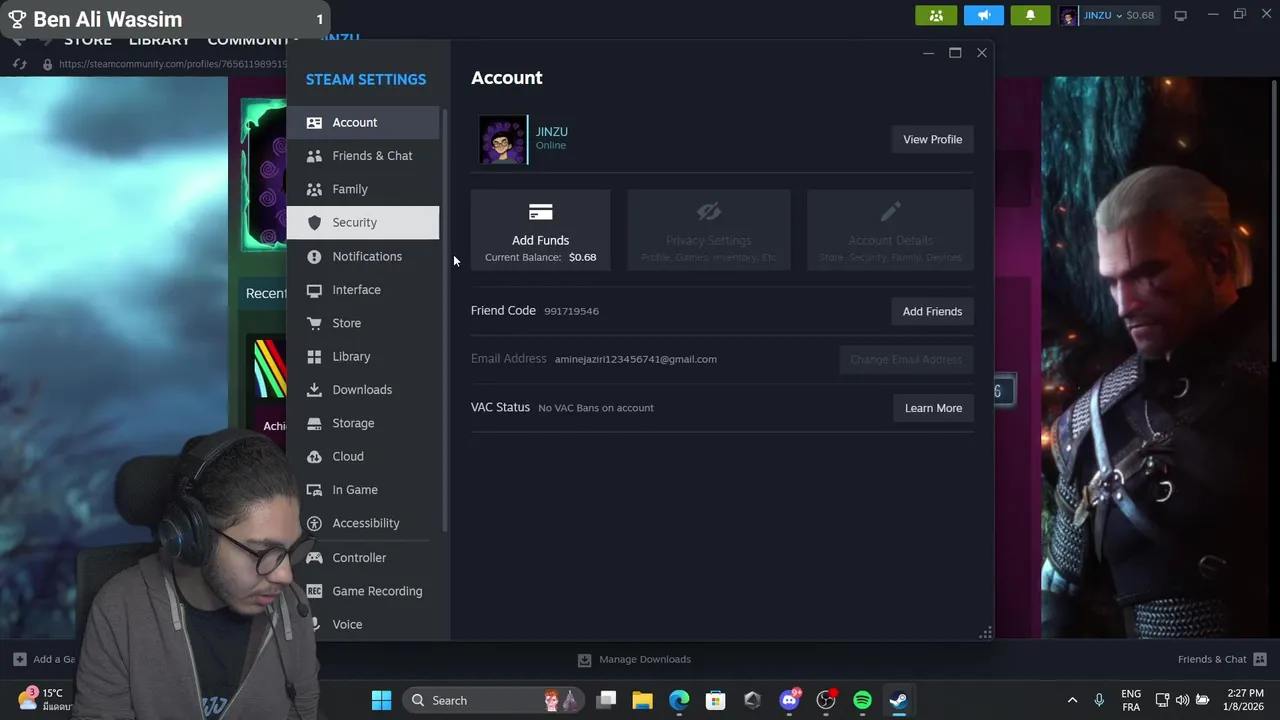Click the lock icon next to the profile URL
This screenshot has height=720, width=1280.
pos(47,64)
